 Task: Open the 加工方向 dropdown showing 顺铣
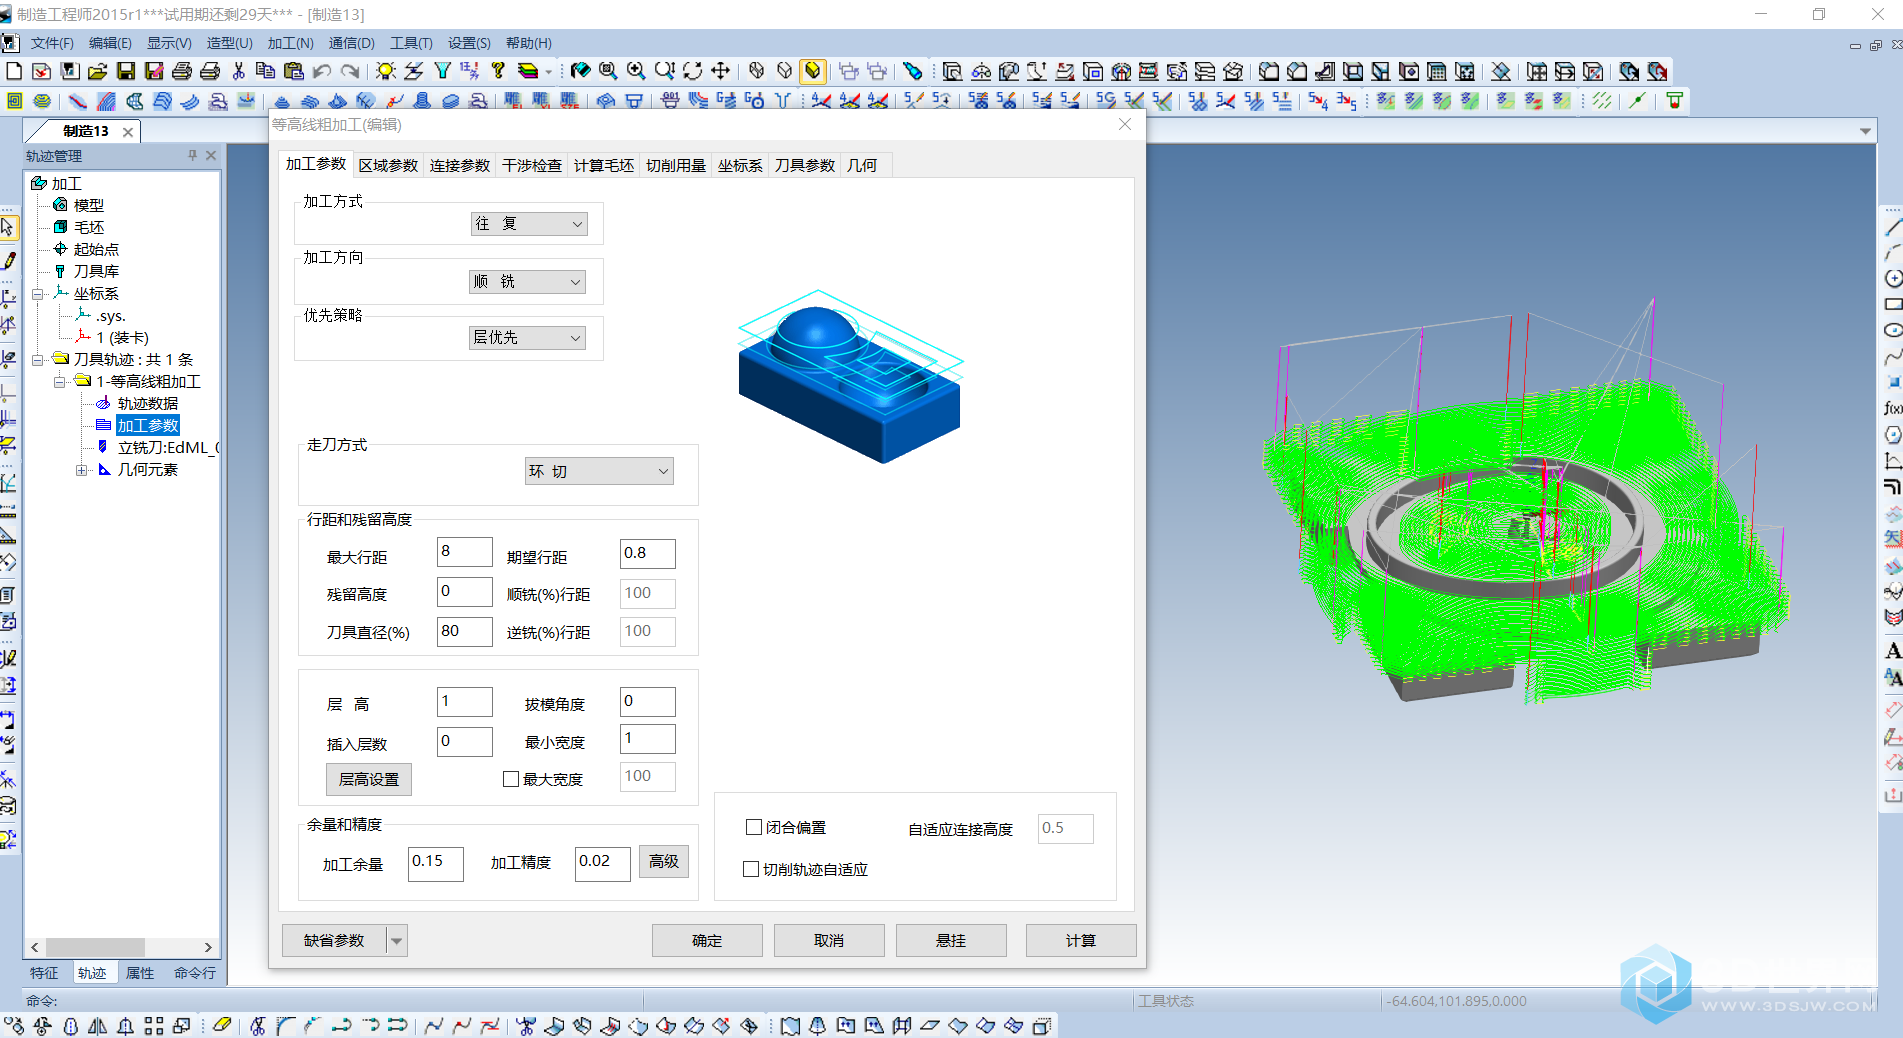527,282
